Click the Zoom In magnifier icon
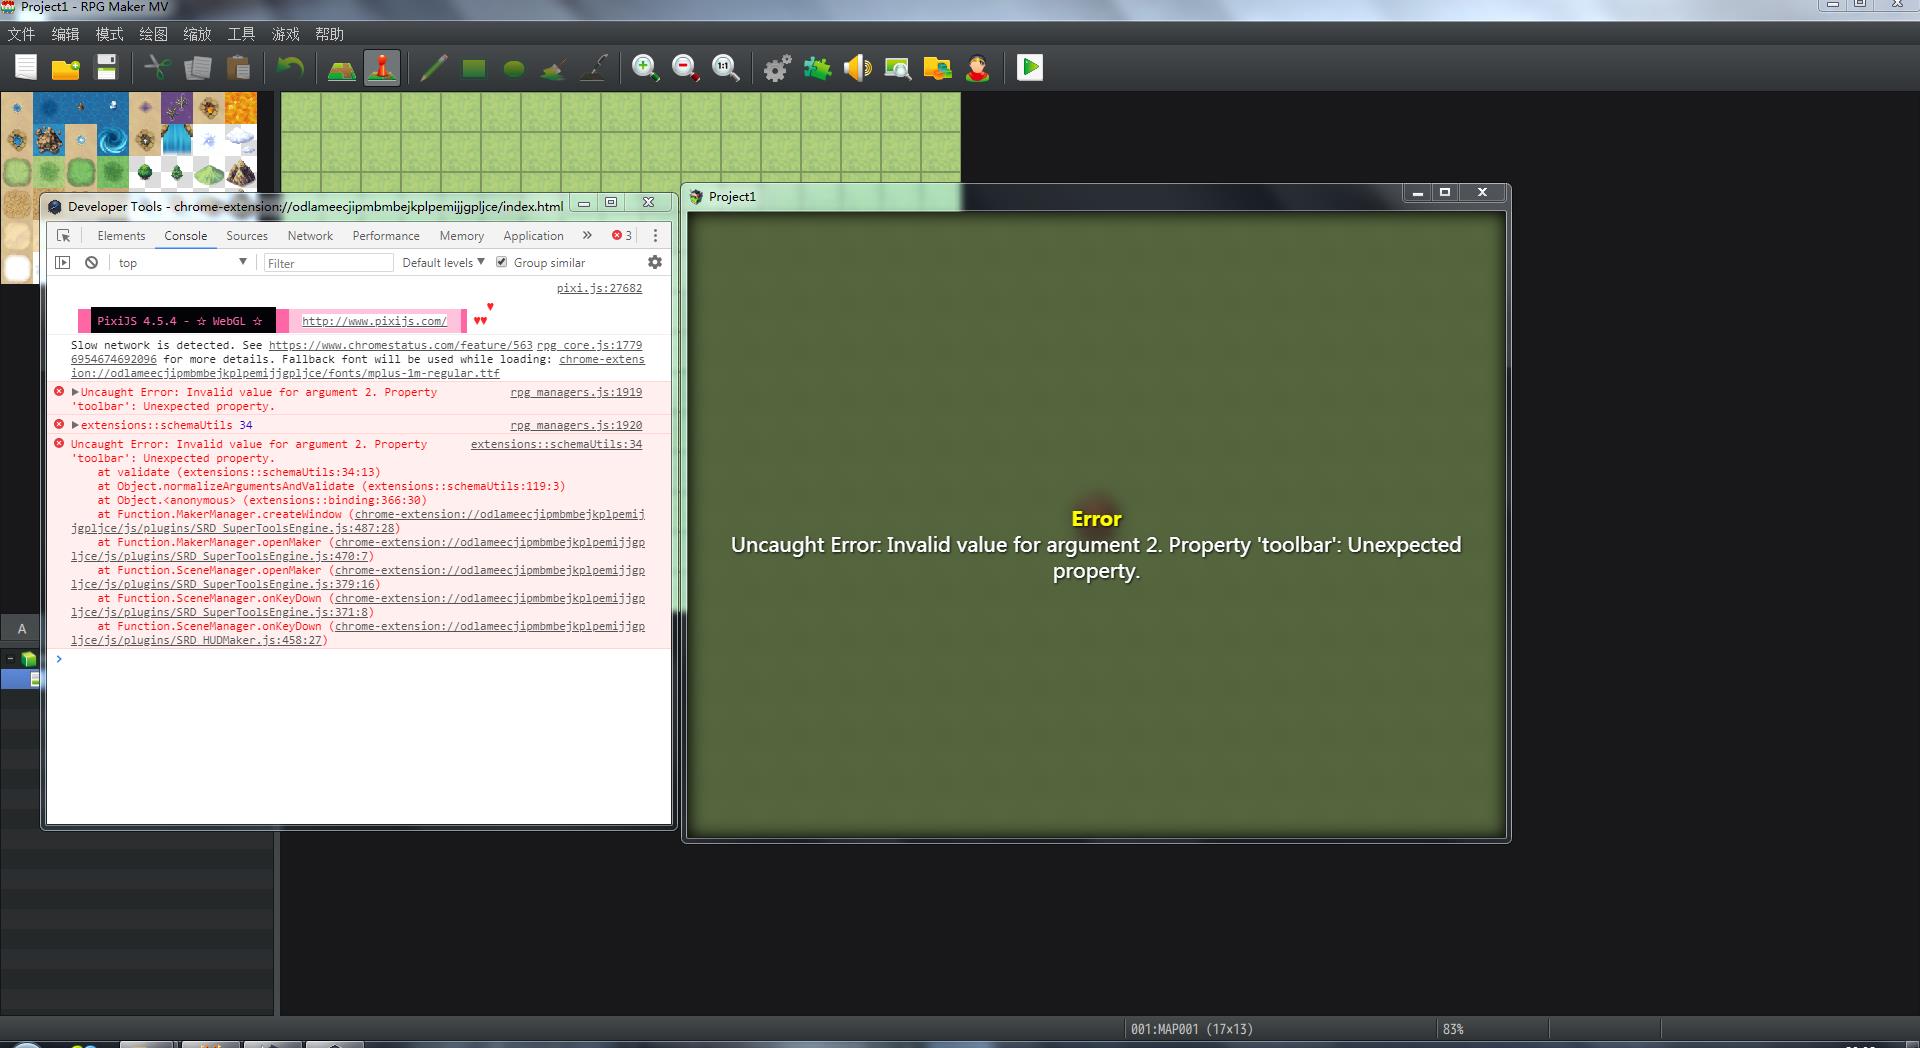The width and height of the screenshot is (1920, 1048). click(645, 68)
